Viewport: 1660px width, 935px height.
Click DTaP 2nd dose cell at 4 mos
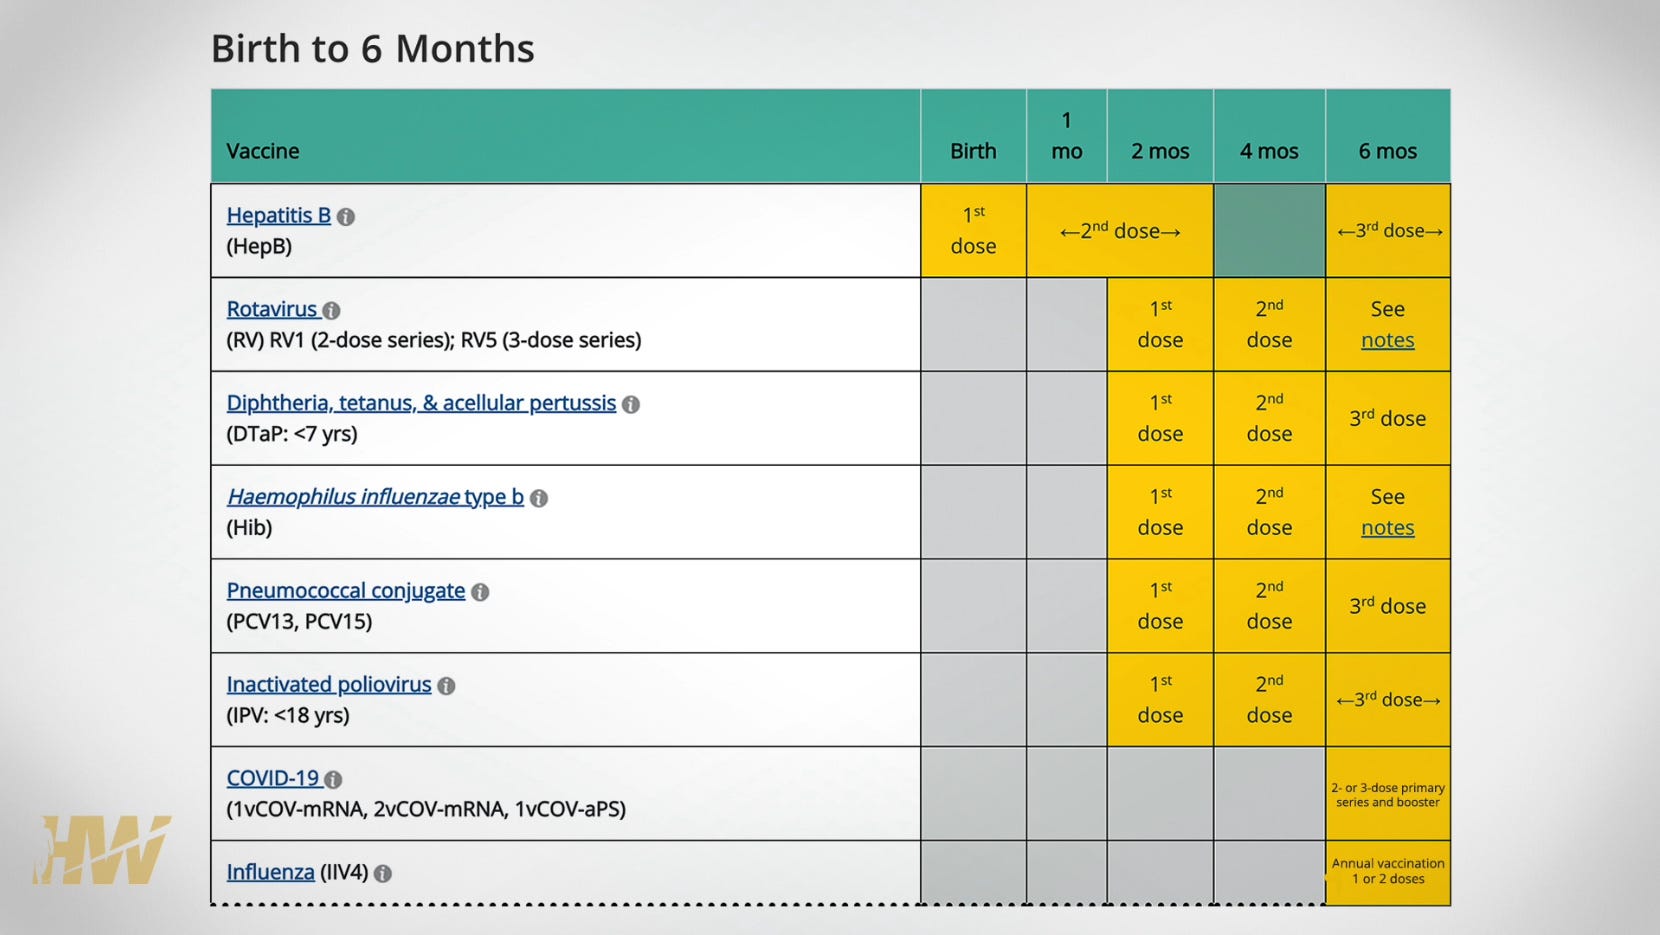point(1269,418)
